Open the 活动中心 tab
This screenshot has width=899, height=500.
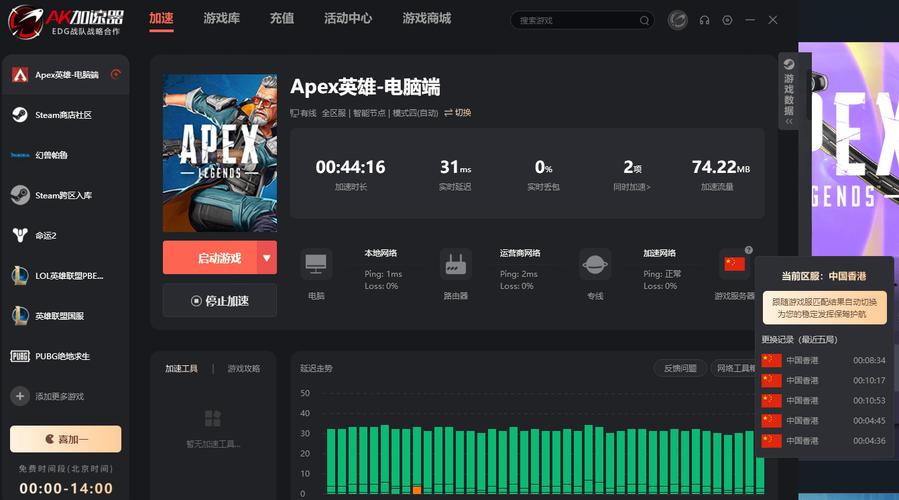pos(348,19)
